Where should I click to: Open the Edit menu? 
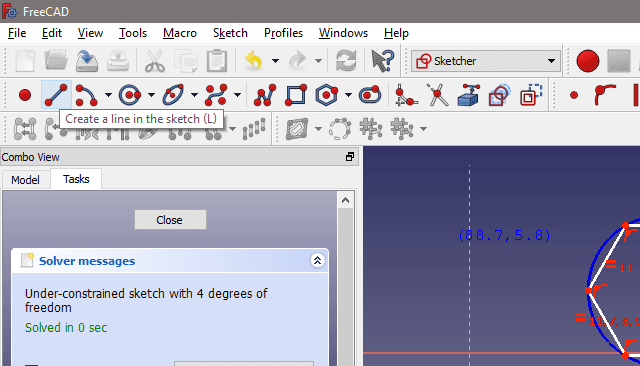click(x=52, y=33)
